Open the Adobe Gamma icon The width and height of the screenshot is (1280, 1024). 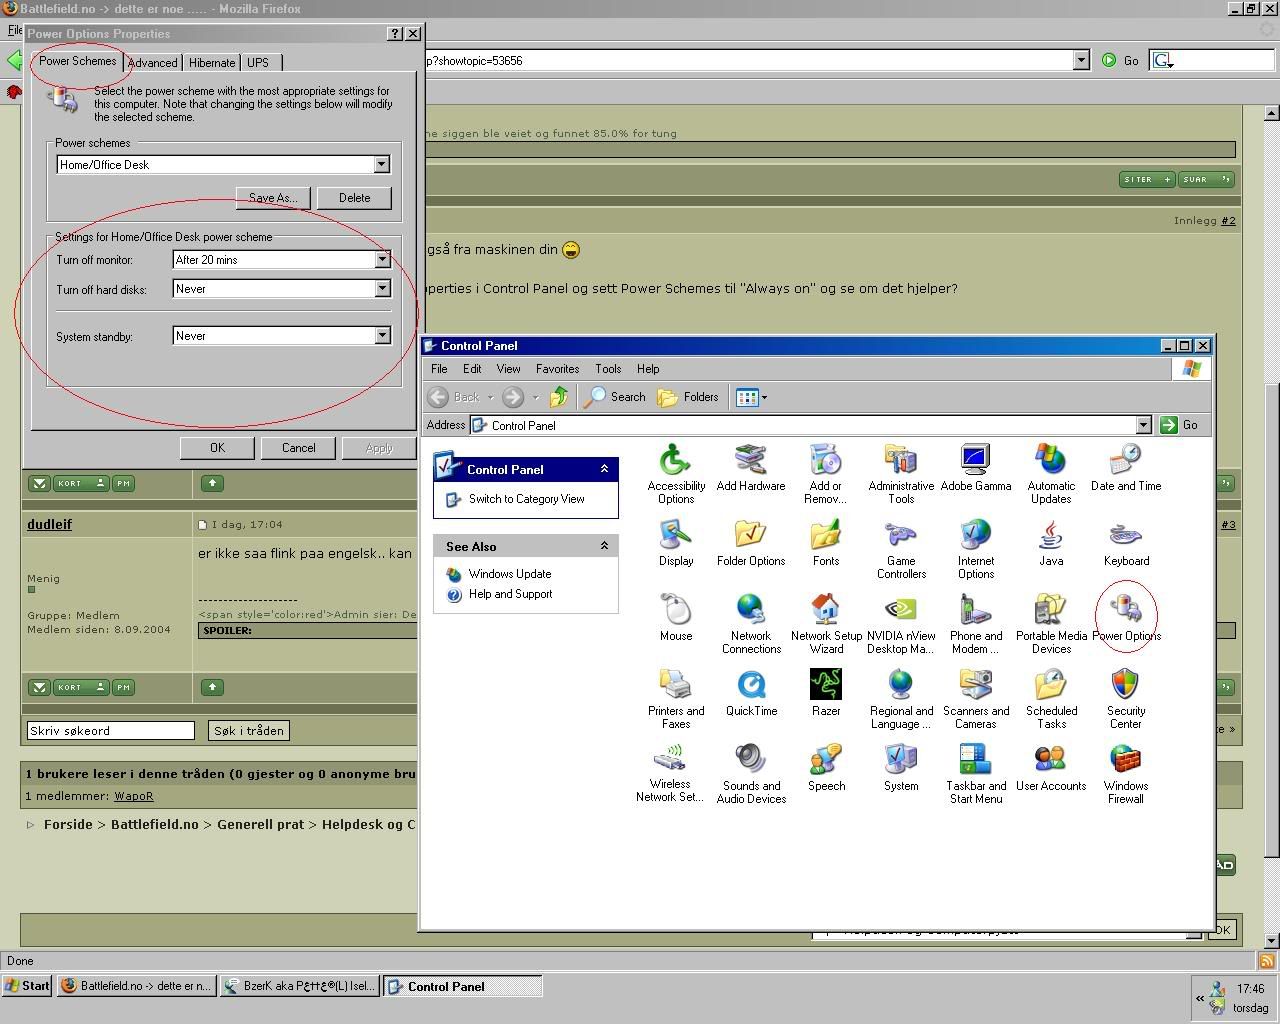click(x=976, y=468)
